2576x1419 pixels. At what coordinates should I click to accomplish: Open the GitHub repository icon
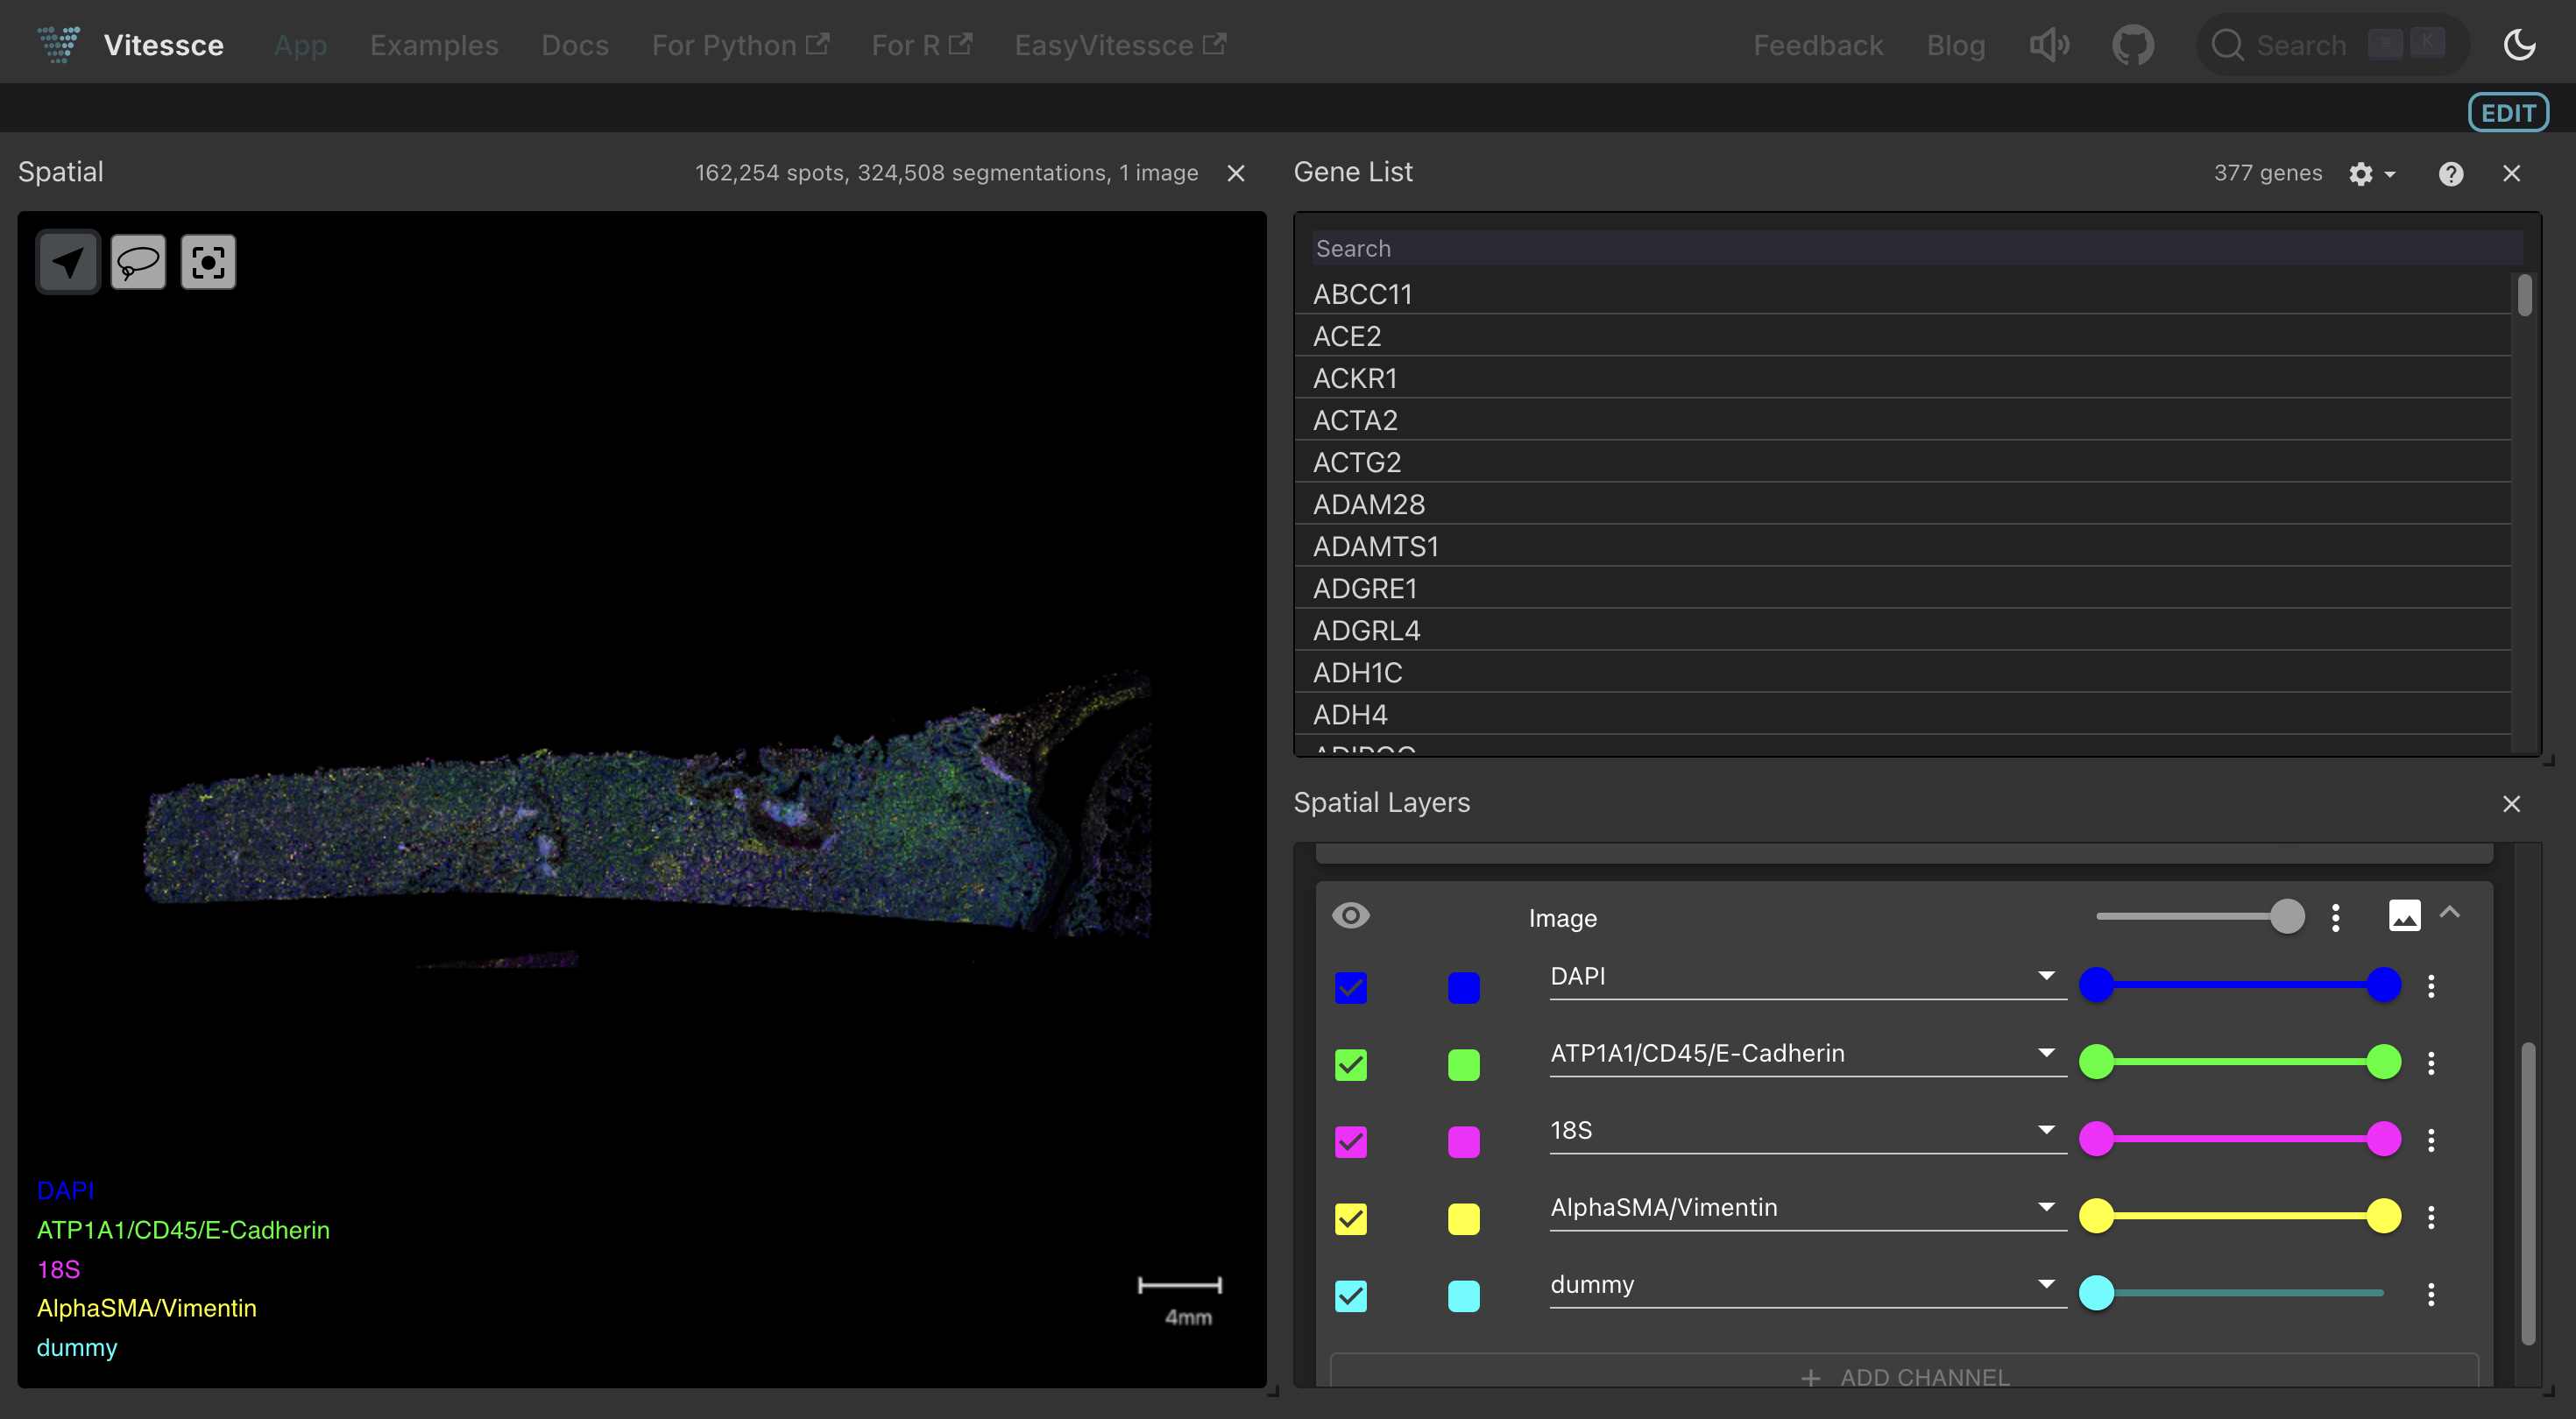[2132, 45]
